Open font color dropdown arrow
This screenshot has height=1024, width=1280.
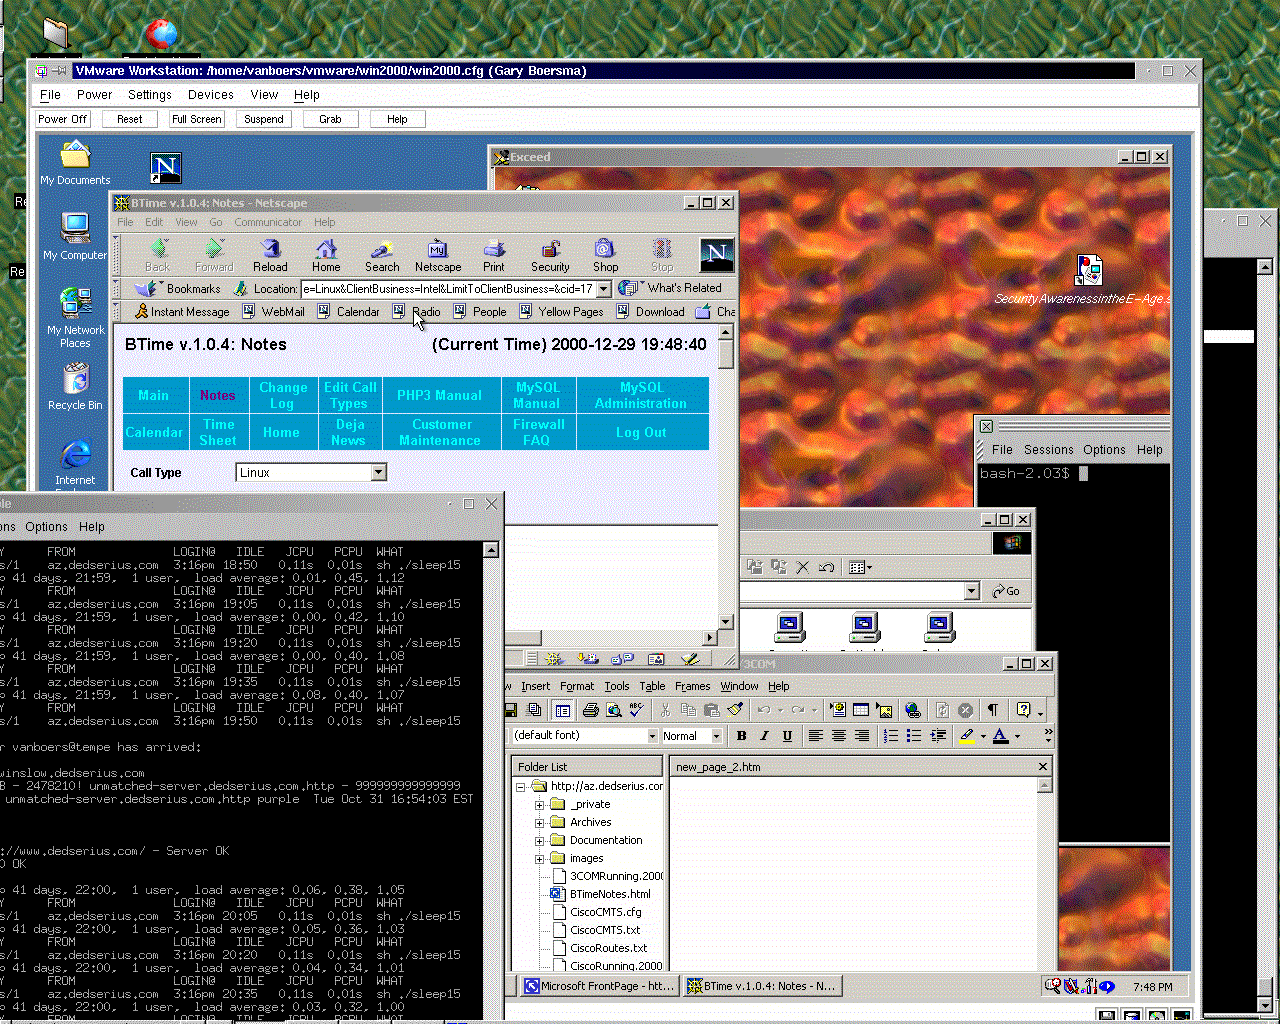[1017, 736]
